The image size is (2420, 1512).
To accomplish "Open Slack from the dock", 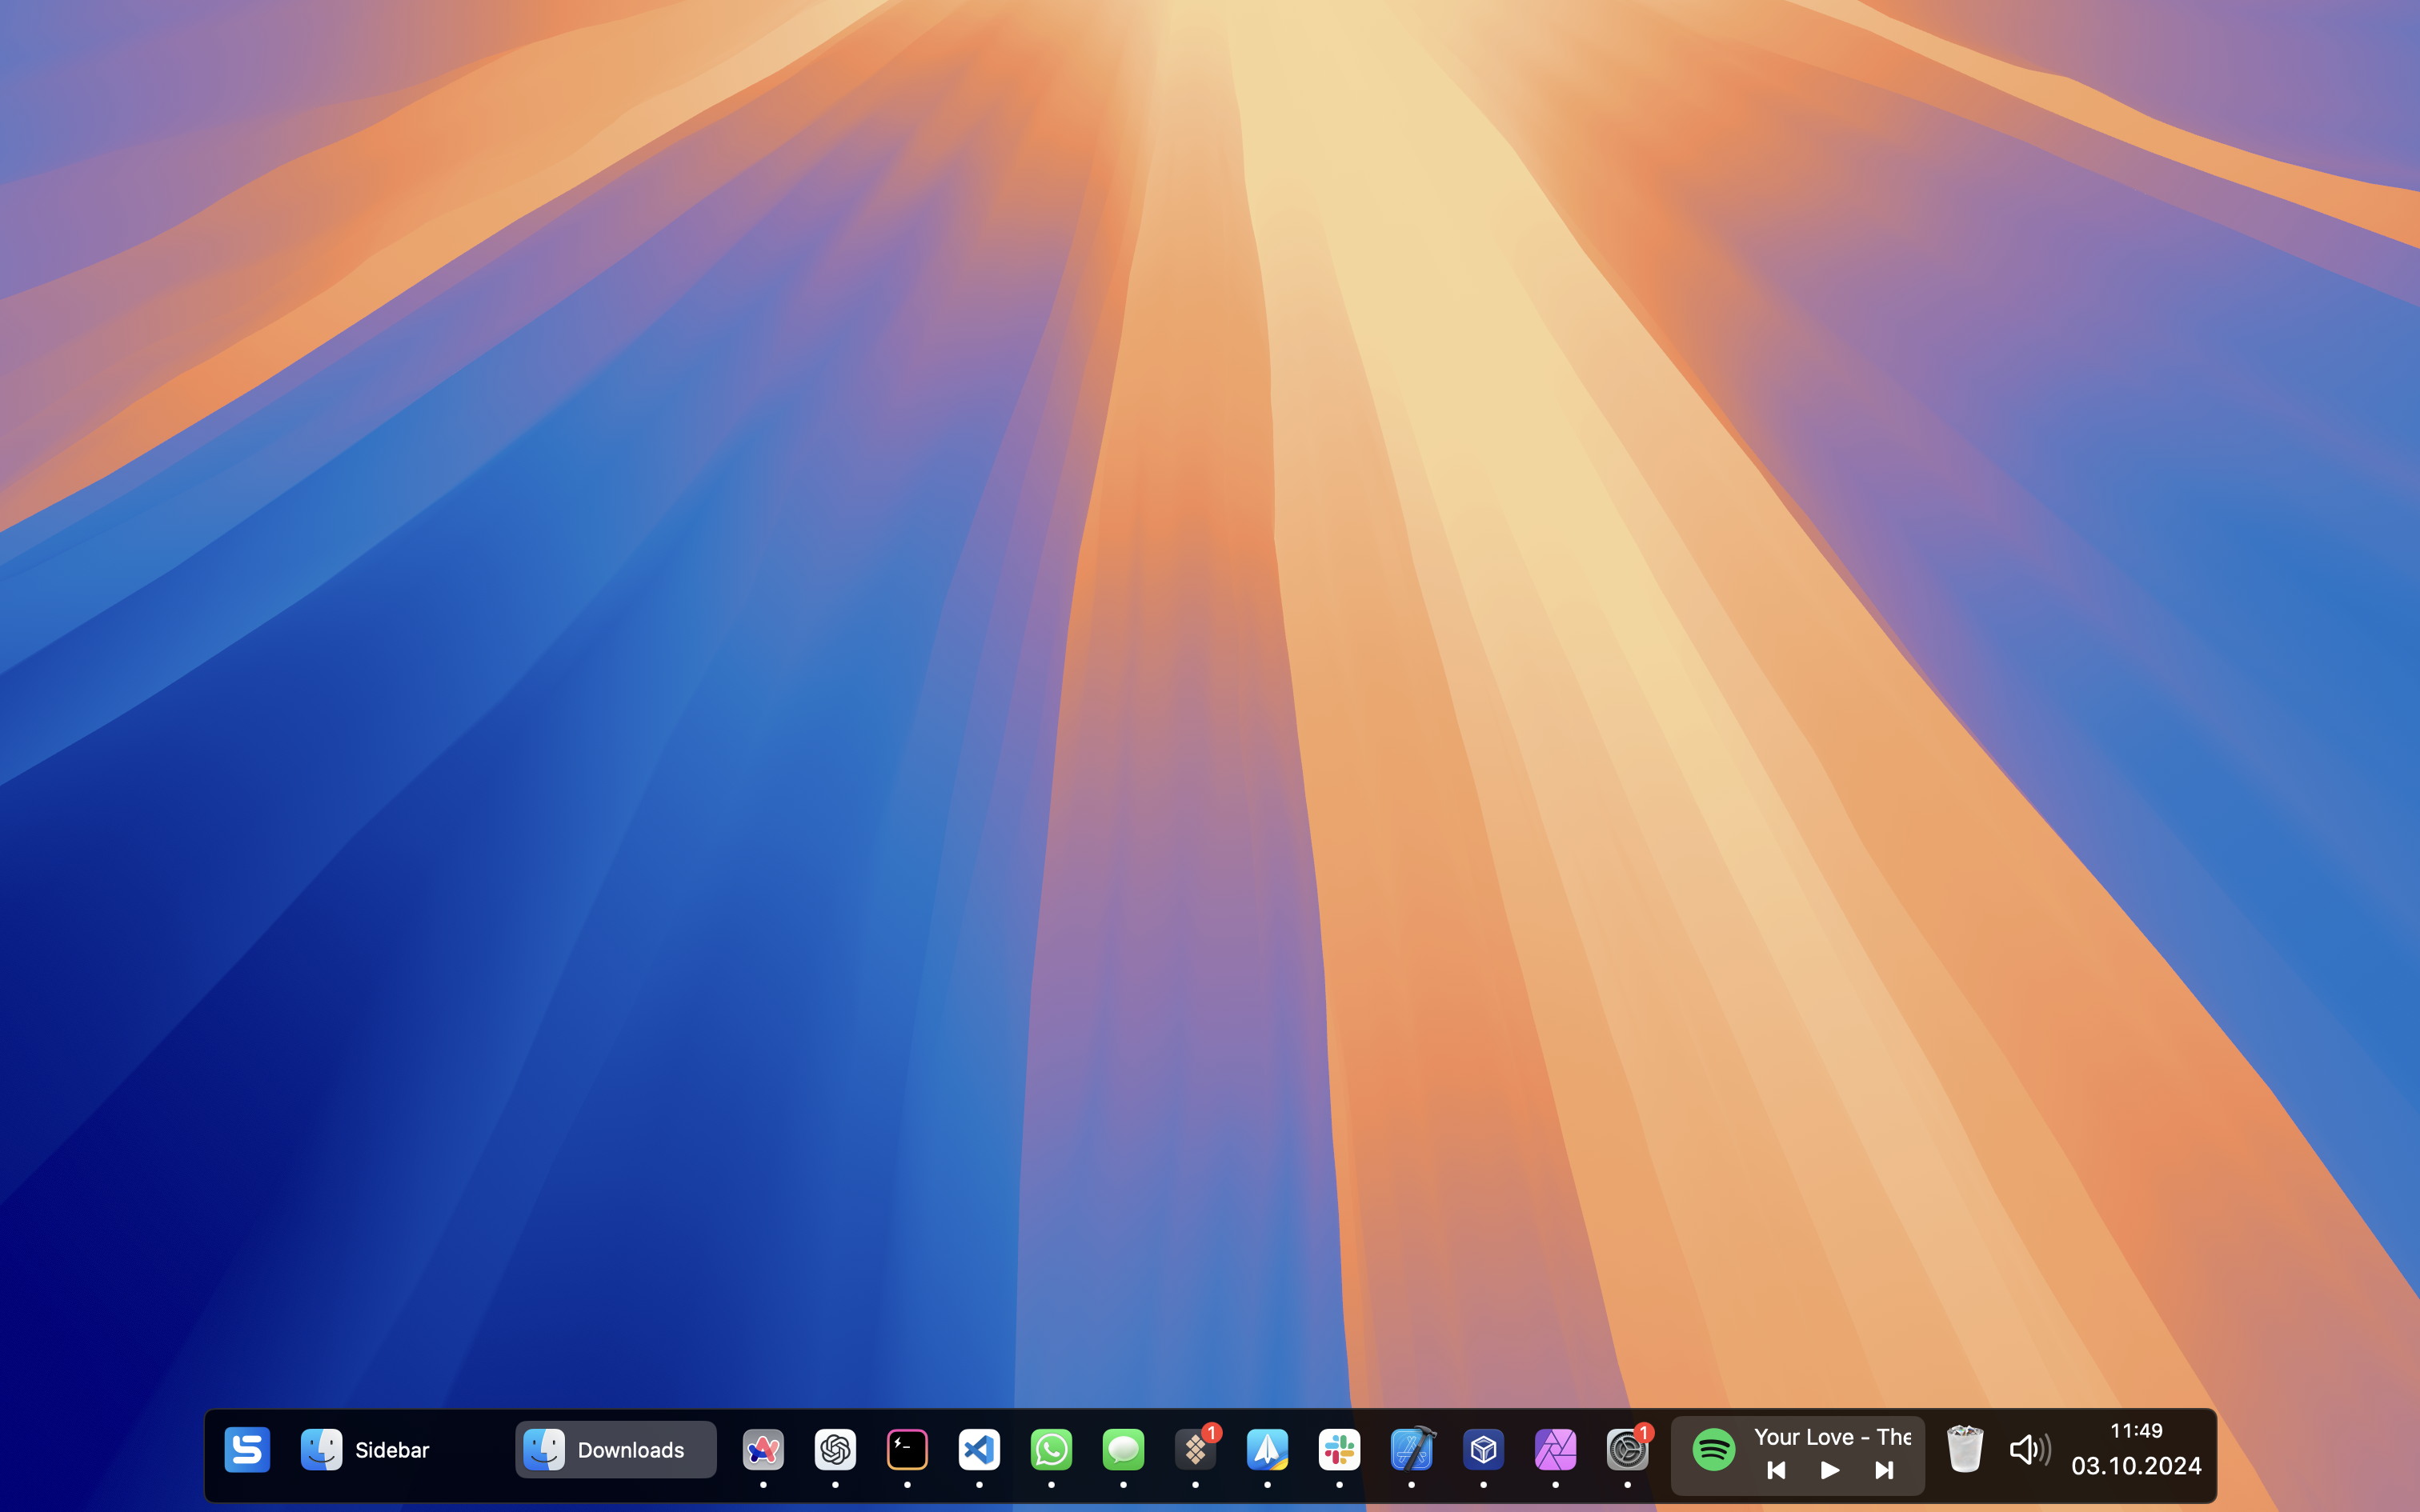I will click(1339, 1449).
